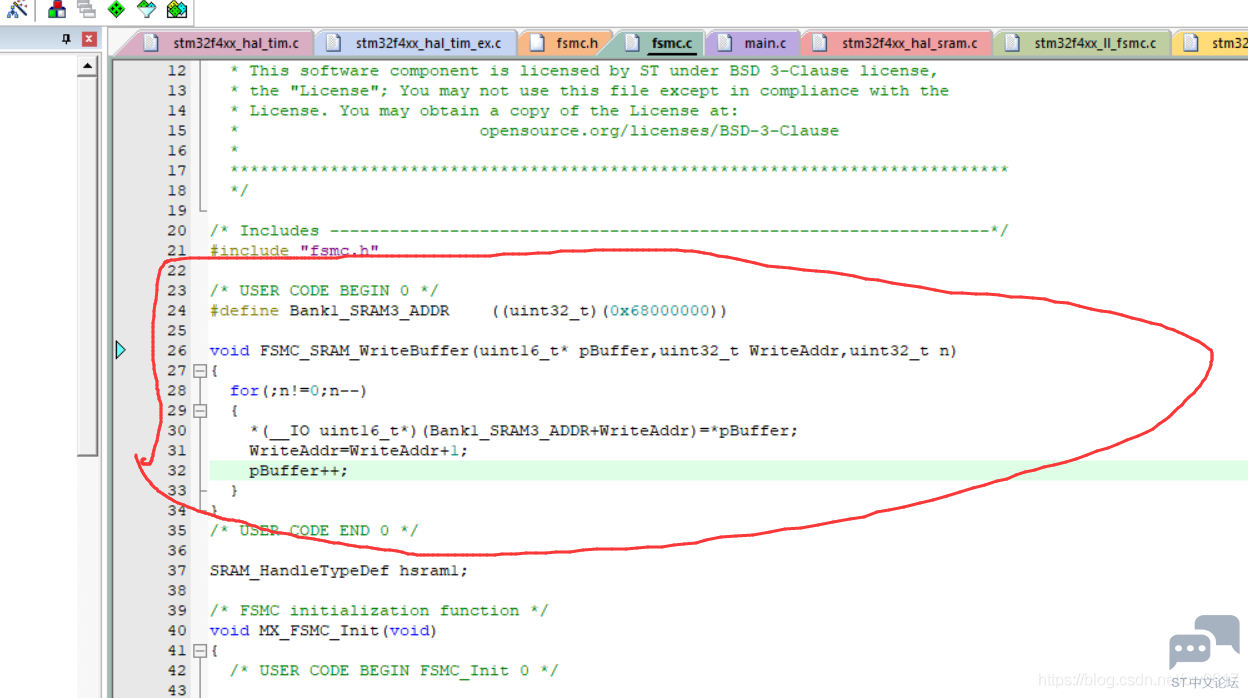
Task: Click the "for(;n!=0;n--)" statement
Action: click(299, 390)
